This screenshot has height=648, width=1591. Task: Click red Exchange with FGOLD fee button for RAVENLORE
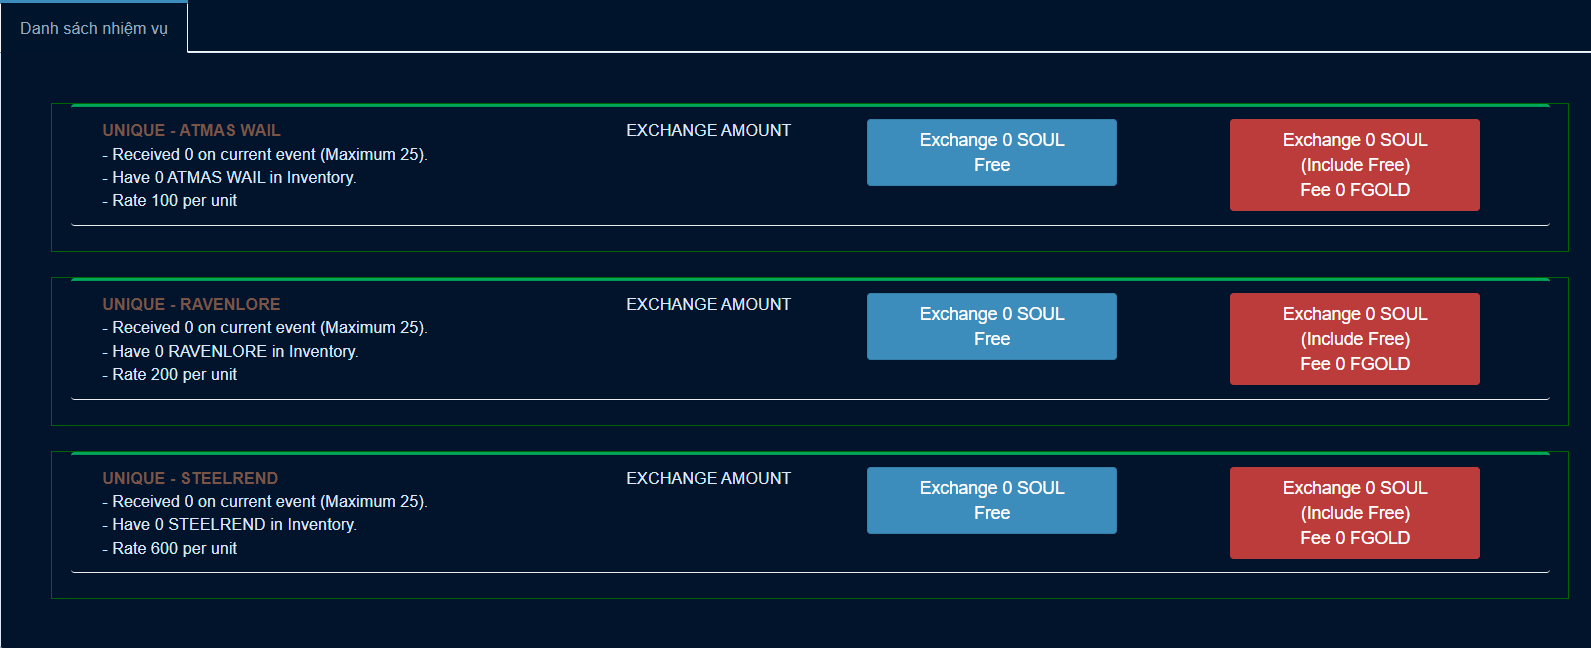pos(1354,339)
